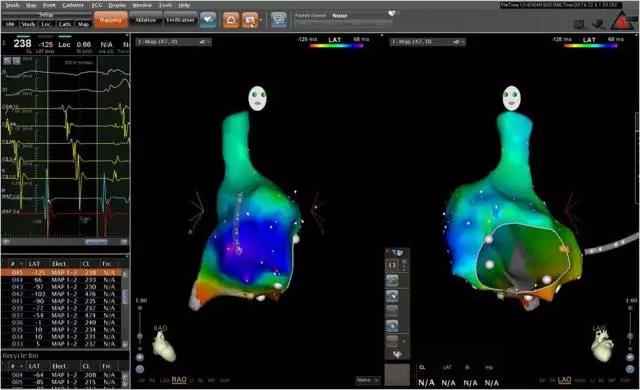Click the RAO heart orientation icon
This screenshot has height=390, width=640.
pyautogui.click(x=164, y=346)
